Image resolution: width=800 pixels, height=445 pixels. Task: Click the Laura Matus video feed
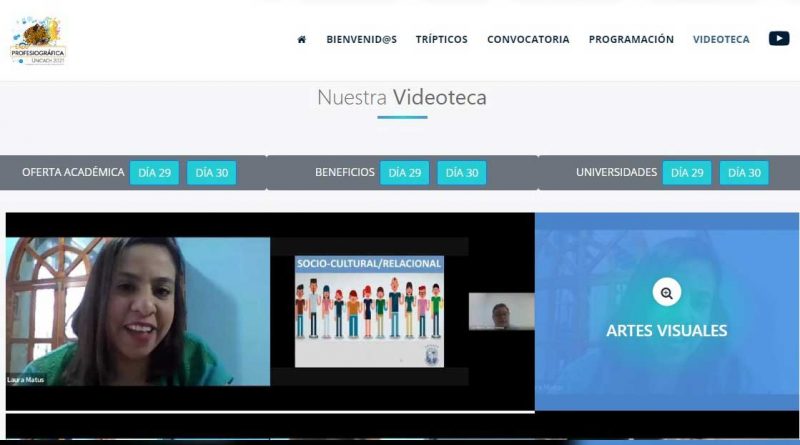tap(137, 311)
